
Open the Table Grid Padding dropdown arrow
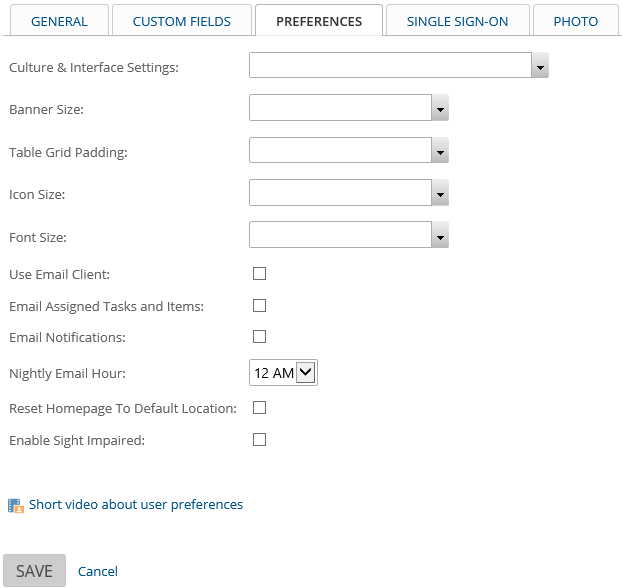coord(440,150)
